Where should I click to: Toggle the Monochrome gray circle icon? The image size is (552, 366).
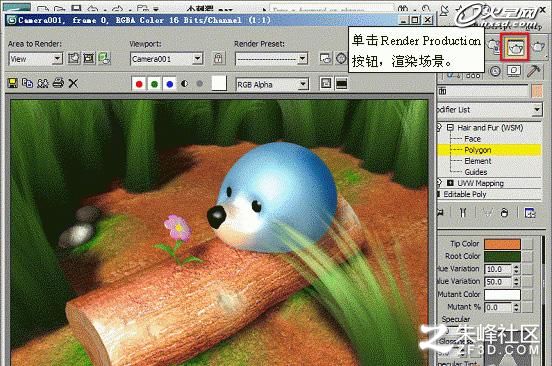(200, 84)
